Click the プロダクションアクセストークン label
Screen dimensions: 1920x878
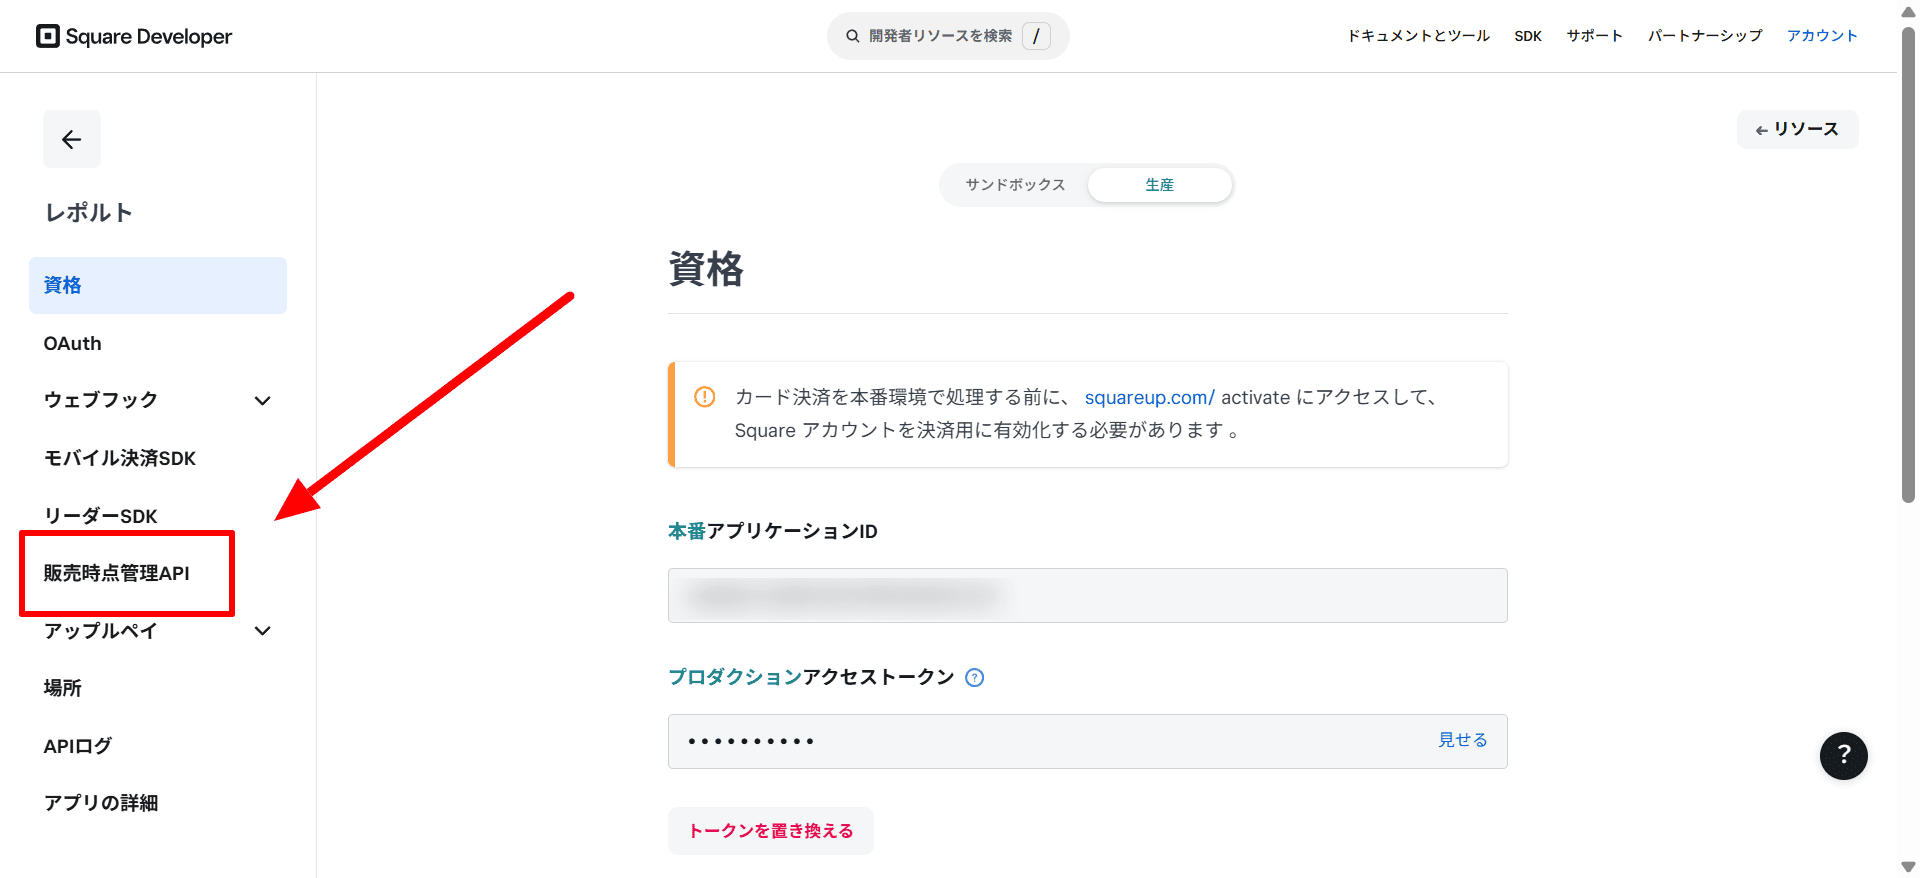click(811, 677)
